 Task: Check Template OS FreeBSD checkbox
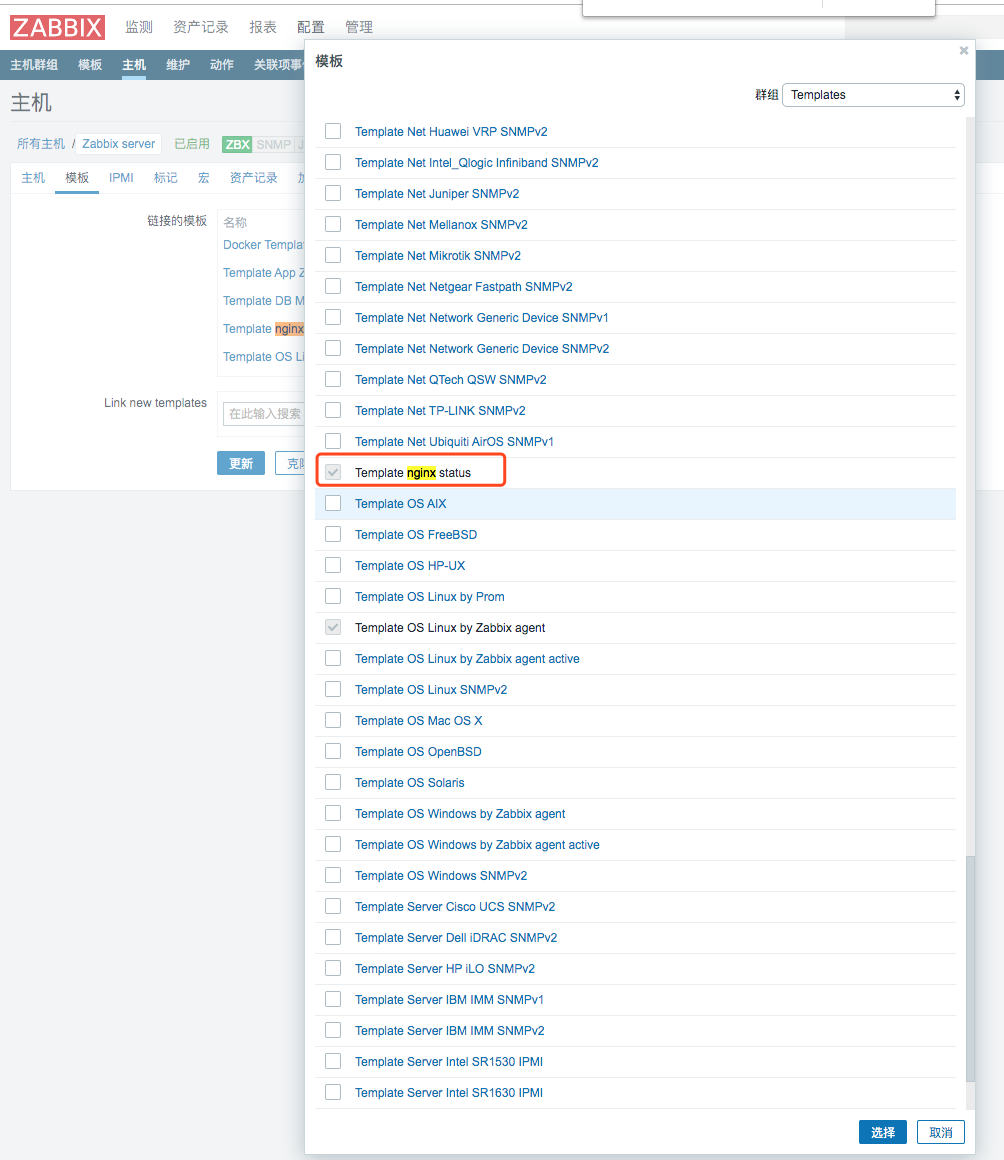point(333,534)
